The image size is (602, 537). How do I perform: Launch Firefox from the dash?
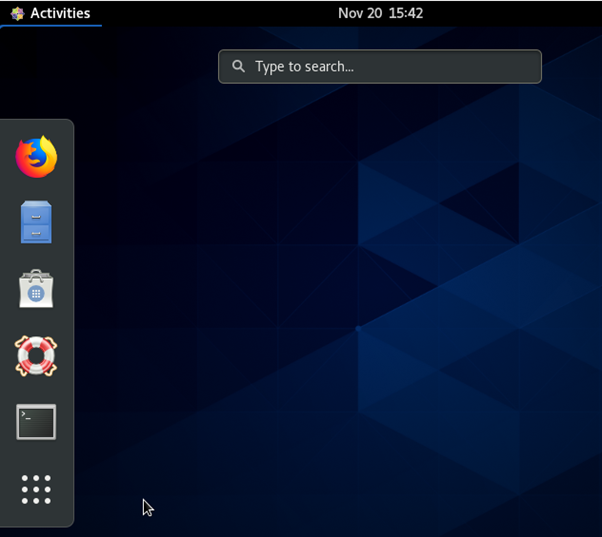pyautogui.click(x=36, y=157)
